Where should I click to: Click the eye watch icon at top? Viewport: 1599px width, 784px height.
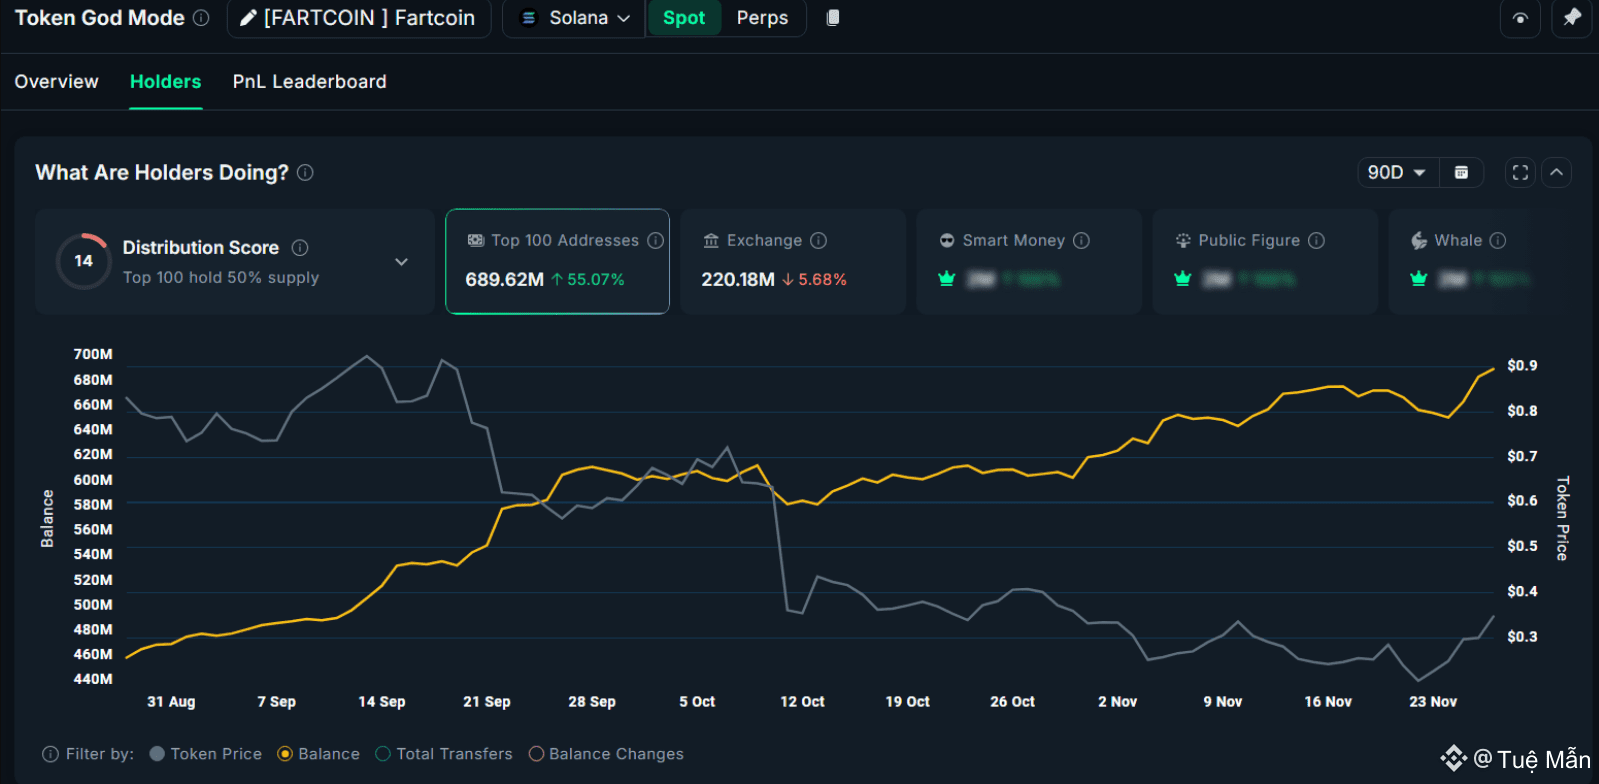[1520, 18]
